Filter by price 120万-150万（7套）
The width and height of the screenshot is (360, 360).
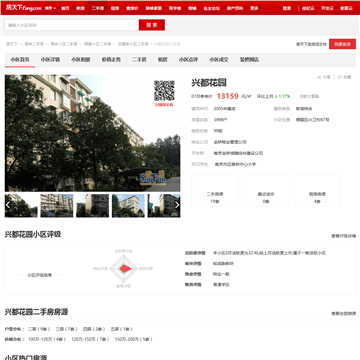tap(90, 339)
